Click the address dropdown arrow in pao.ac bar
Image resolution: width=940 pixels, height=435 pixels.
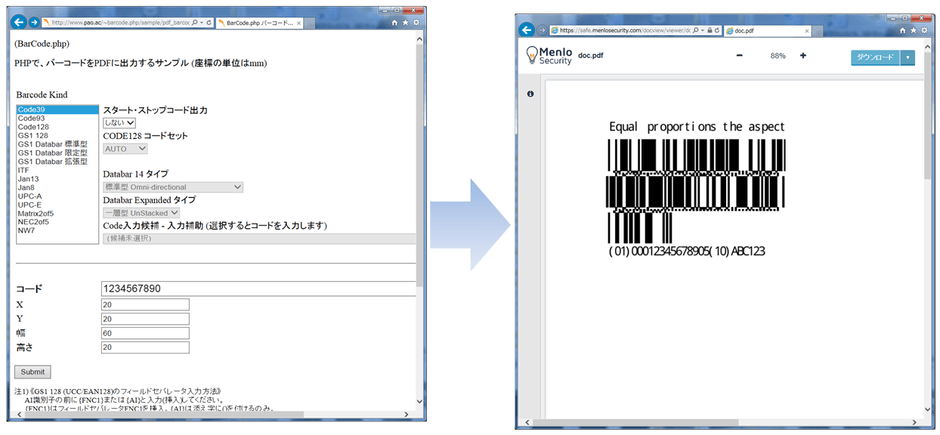201,23
